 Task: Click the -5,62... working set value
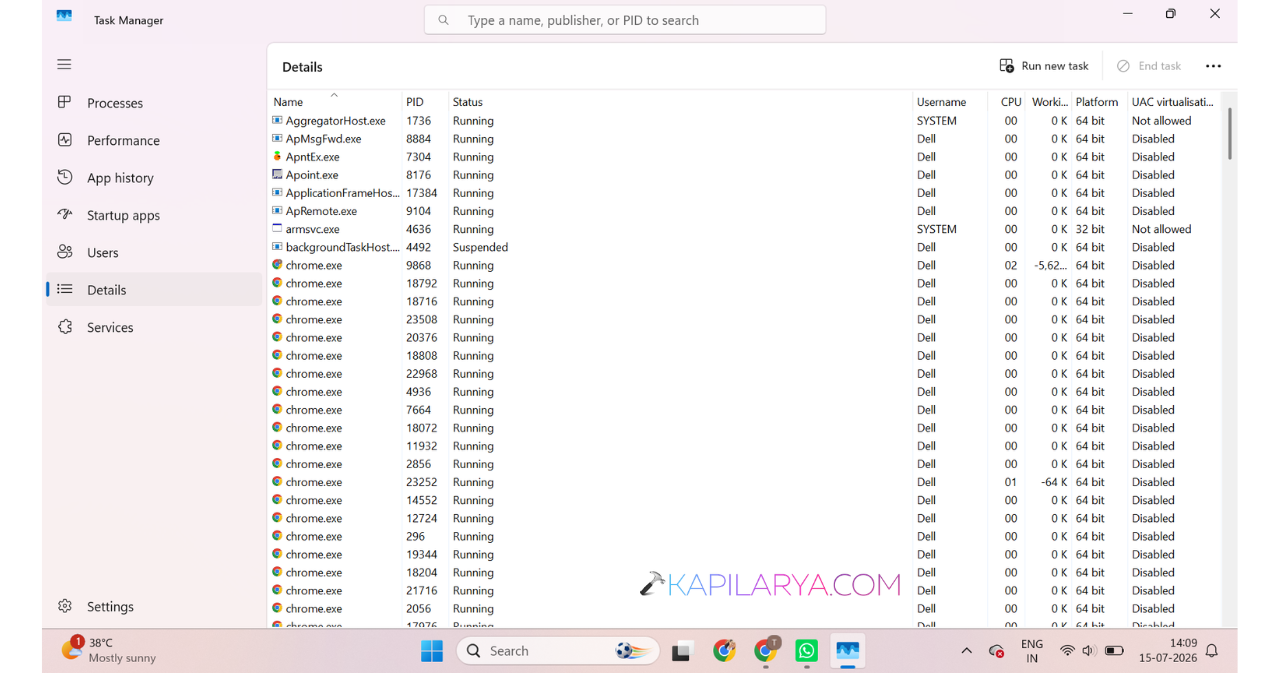pos(1050,265)
